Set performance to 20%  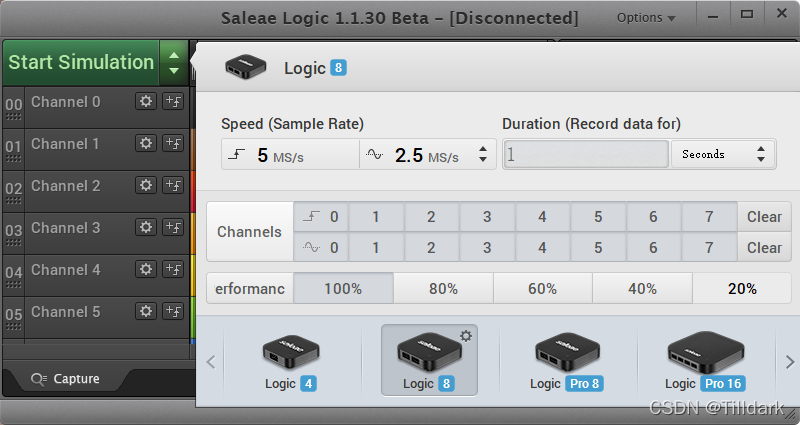[x=742, y=289]
